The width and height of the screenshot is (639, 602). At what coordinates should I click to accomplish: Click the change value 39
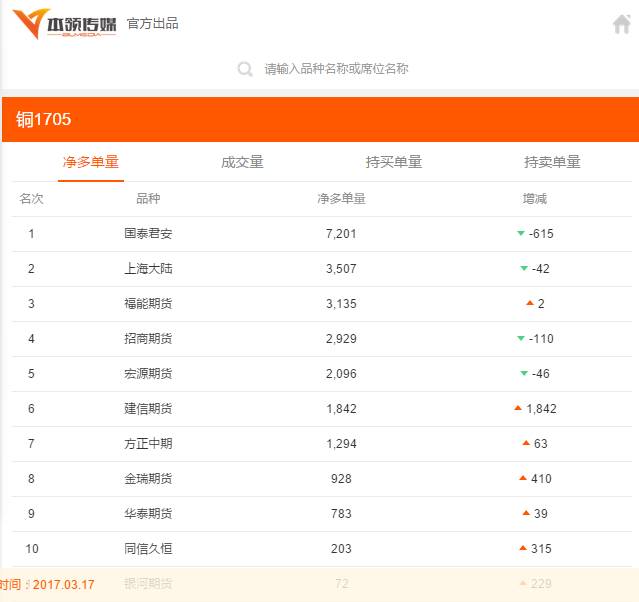coord(541,514)
